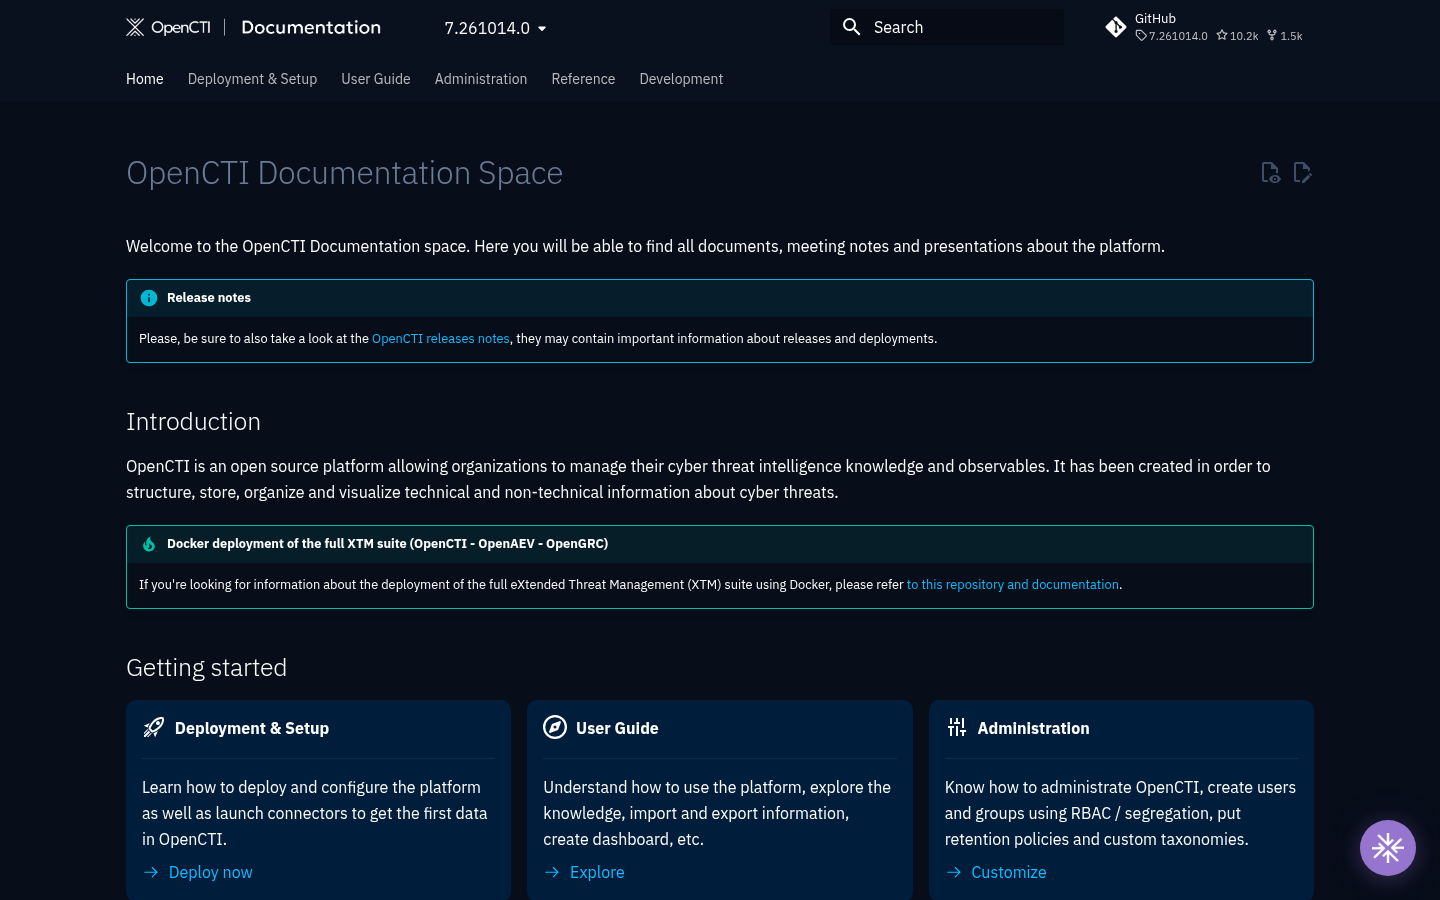Click the GitHub tag version 7.261014.0
Viewport: 1440px width, 900px height.
[x=1171, y=36]
